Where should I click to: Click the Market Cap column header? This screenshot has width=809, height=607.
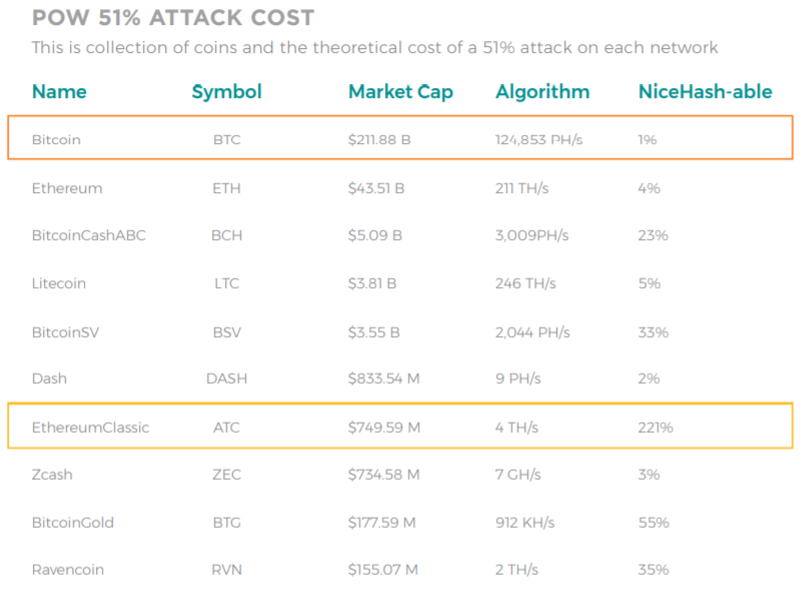tap(400, 92)
